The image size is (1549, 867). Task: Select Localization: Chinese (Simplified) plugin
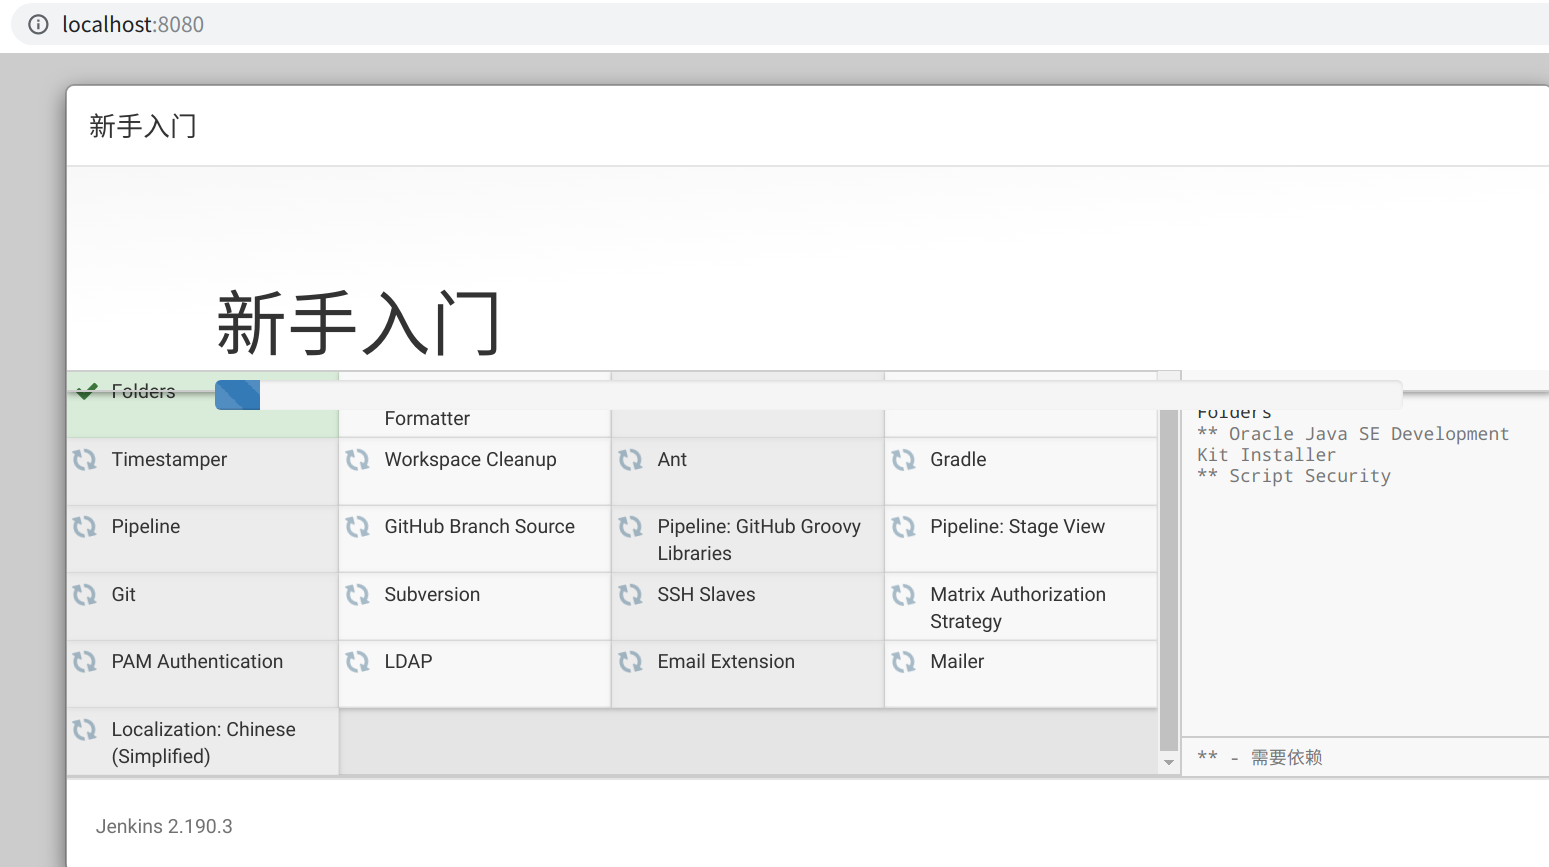click(x=203, y=743)
